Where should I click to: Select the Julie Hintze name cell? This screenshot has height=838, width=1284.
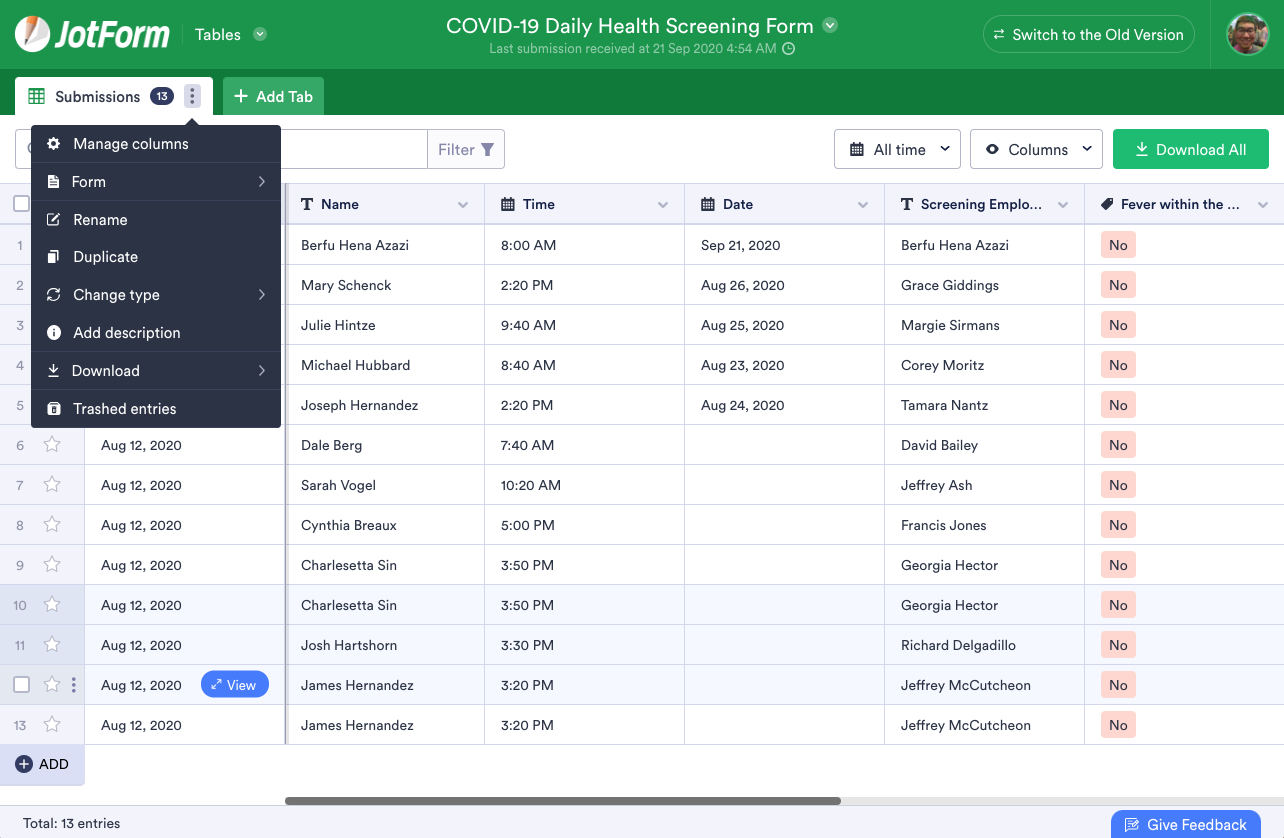coord(385,325)
